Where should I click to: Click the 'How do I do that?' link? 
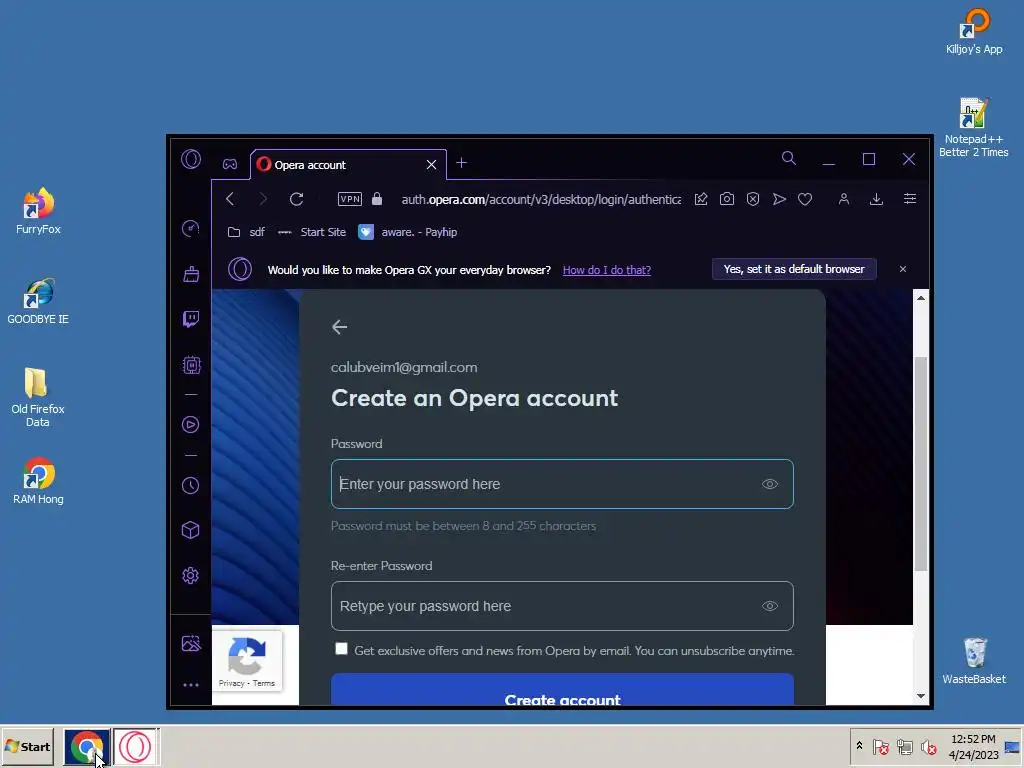click(607, 270)
